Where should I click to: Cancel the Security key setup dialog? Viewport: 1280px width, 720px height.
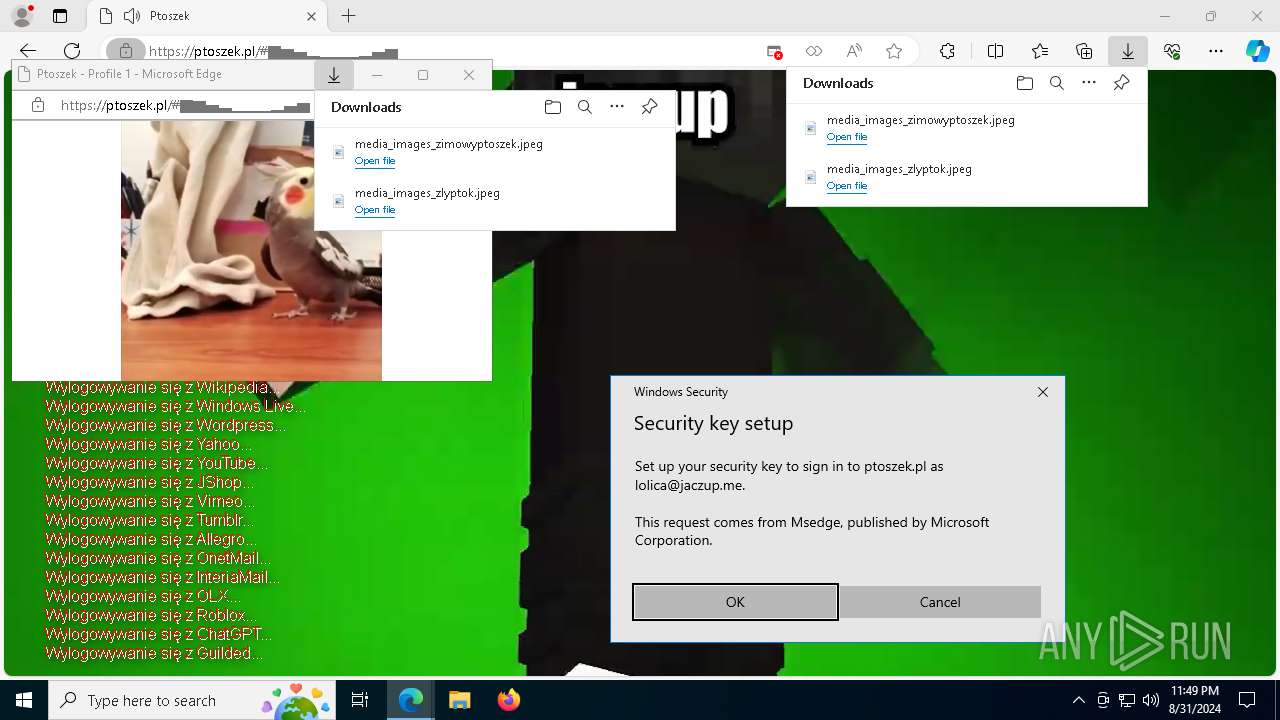tap(940, 602)
